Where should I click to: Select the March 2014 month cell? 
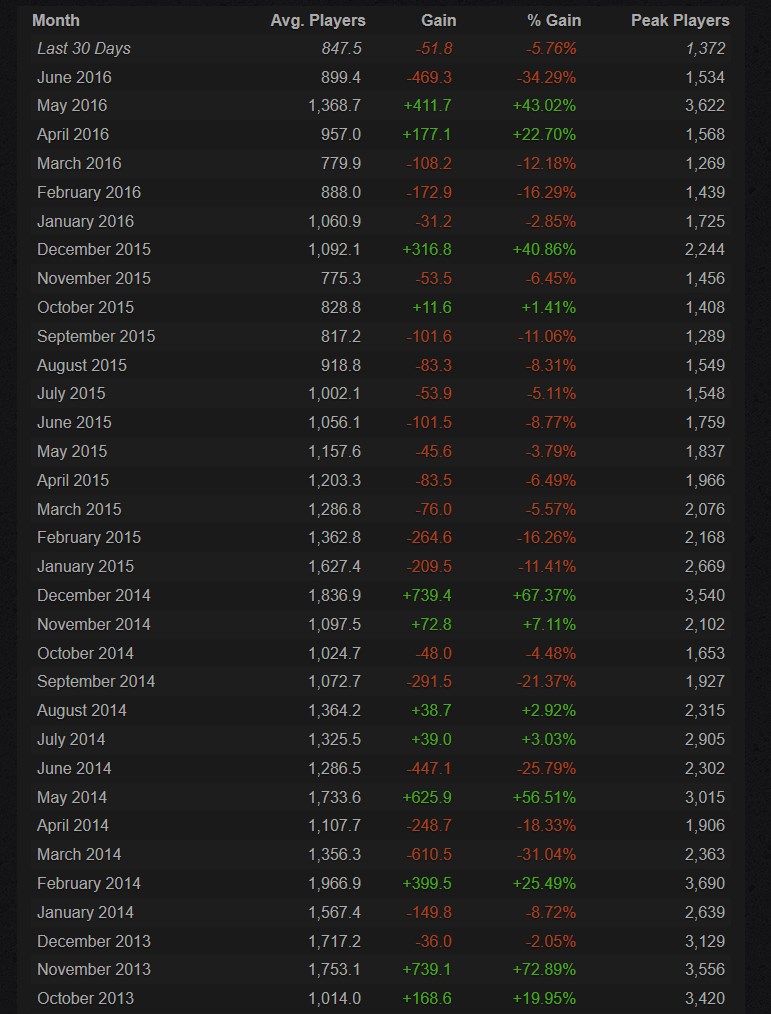click(79, 854)
